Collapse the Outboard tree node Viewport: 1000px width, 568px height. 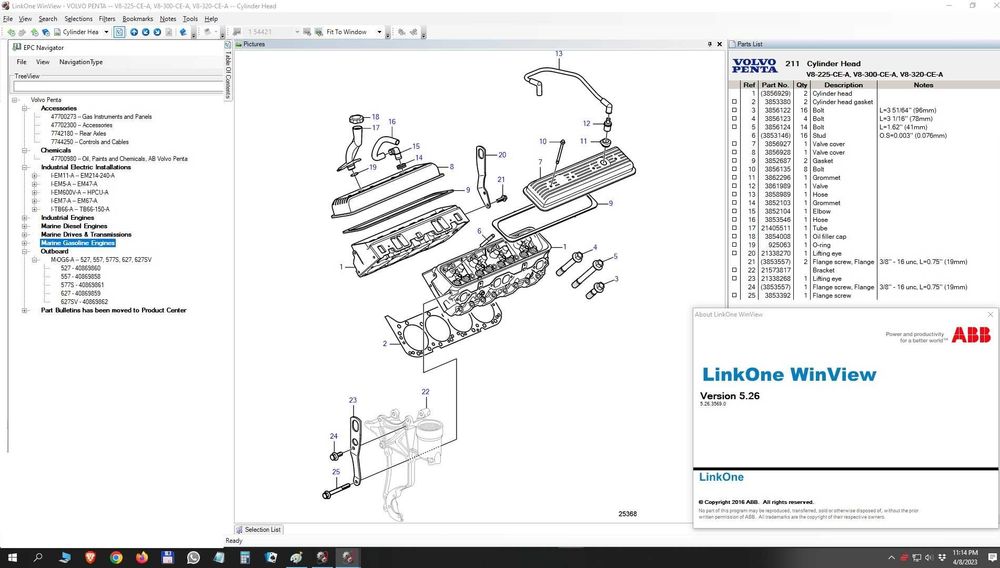24,251
